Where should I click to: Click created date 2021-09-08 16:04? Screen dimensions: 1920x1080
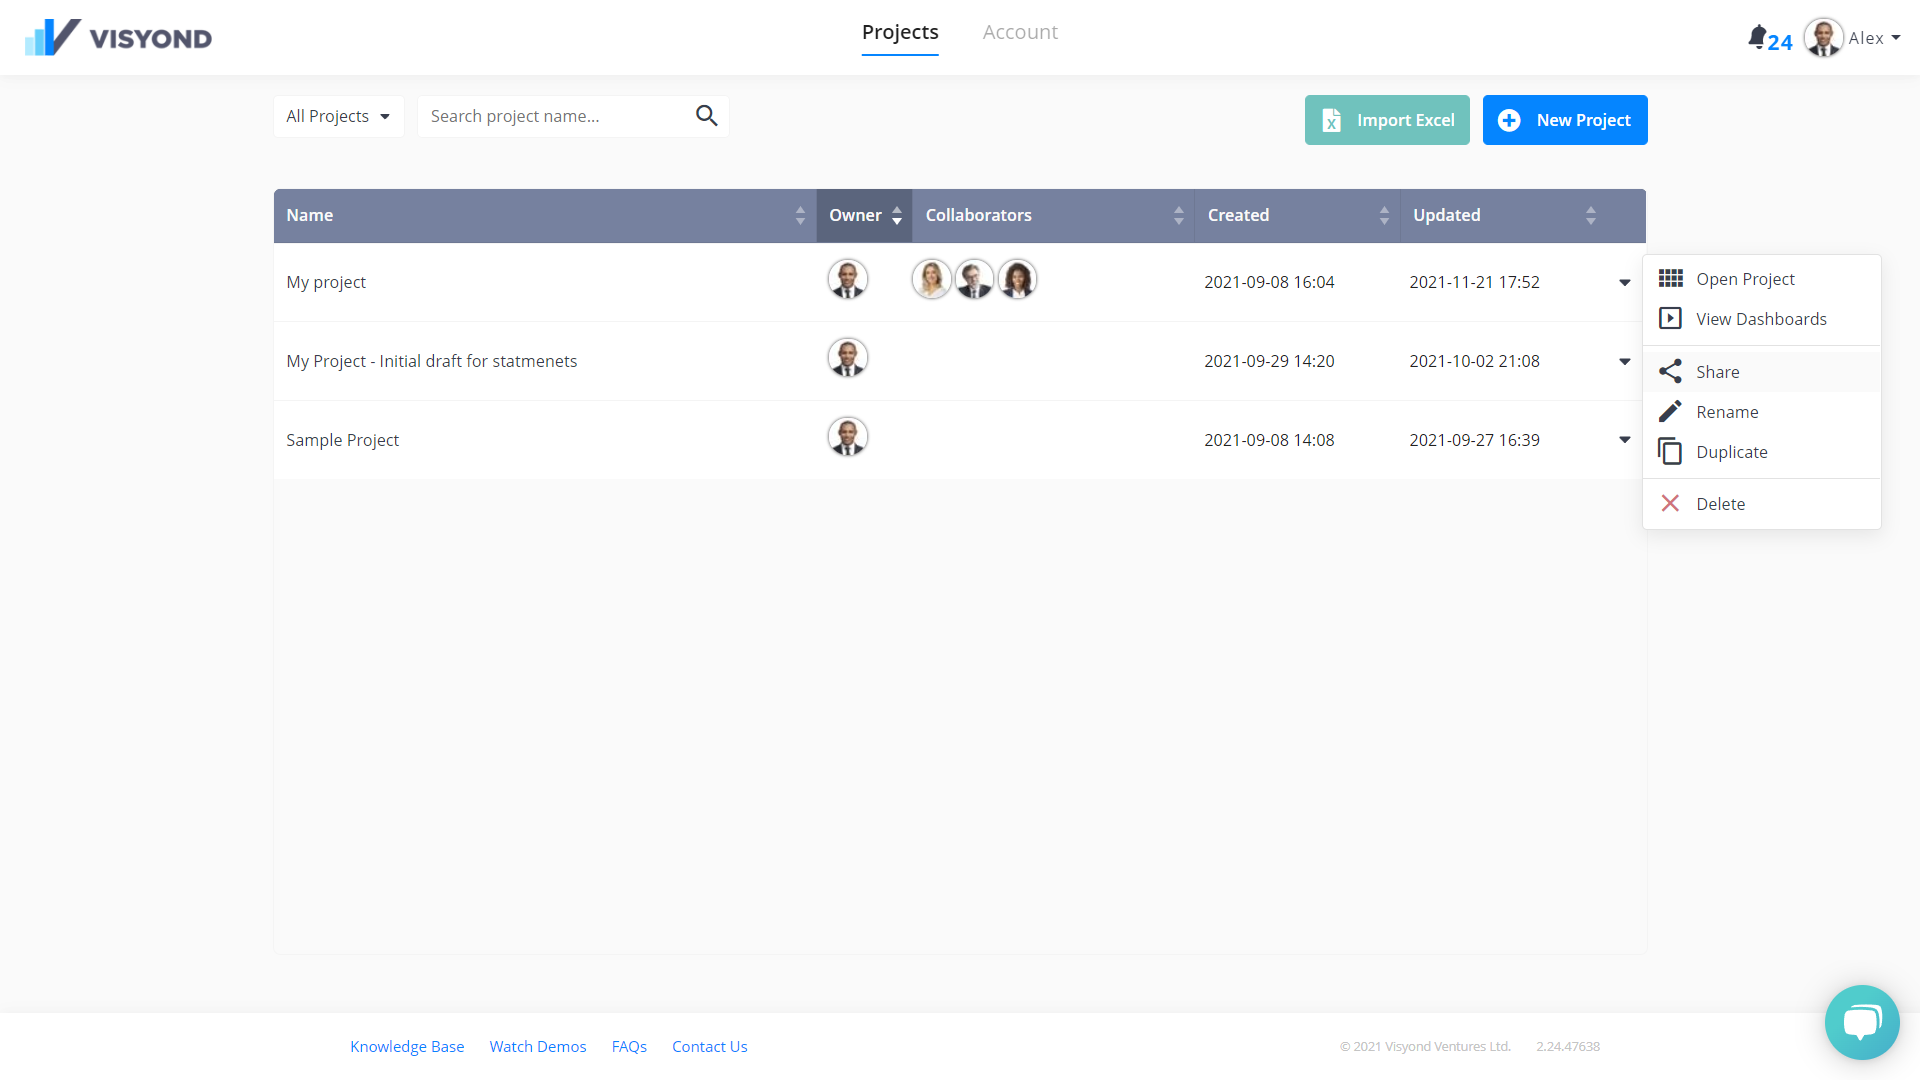[x=1269, y=282]
